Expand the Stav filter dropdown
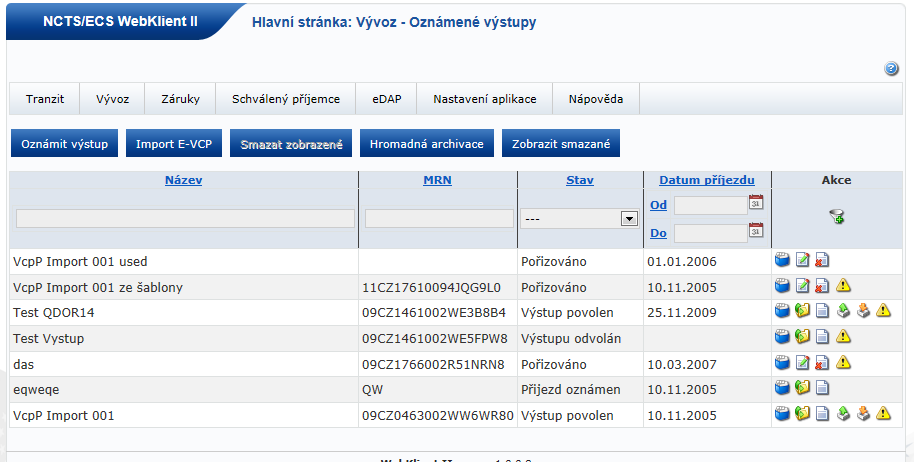 [x=629, y=218]
